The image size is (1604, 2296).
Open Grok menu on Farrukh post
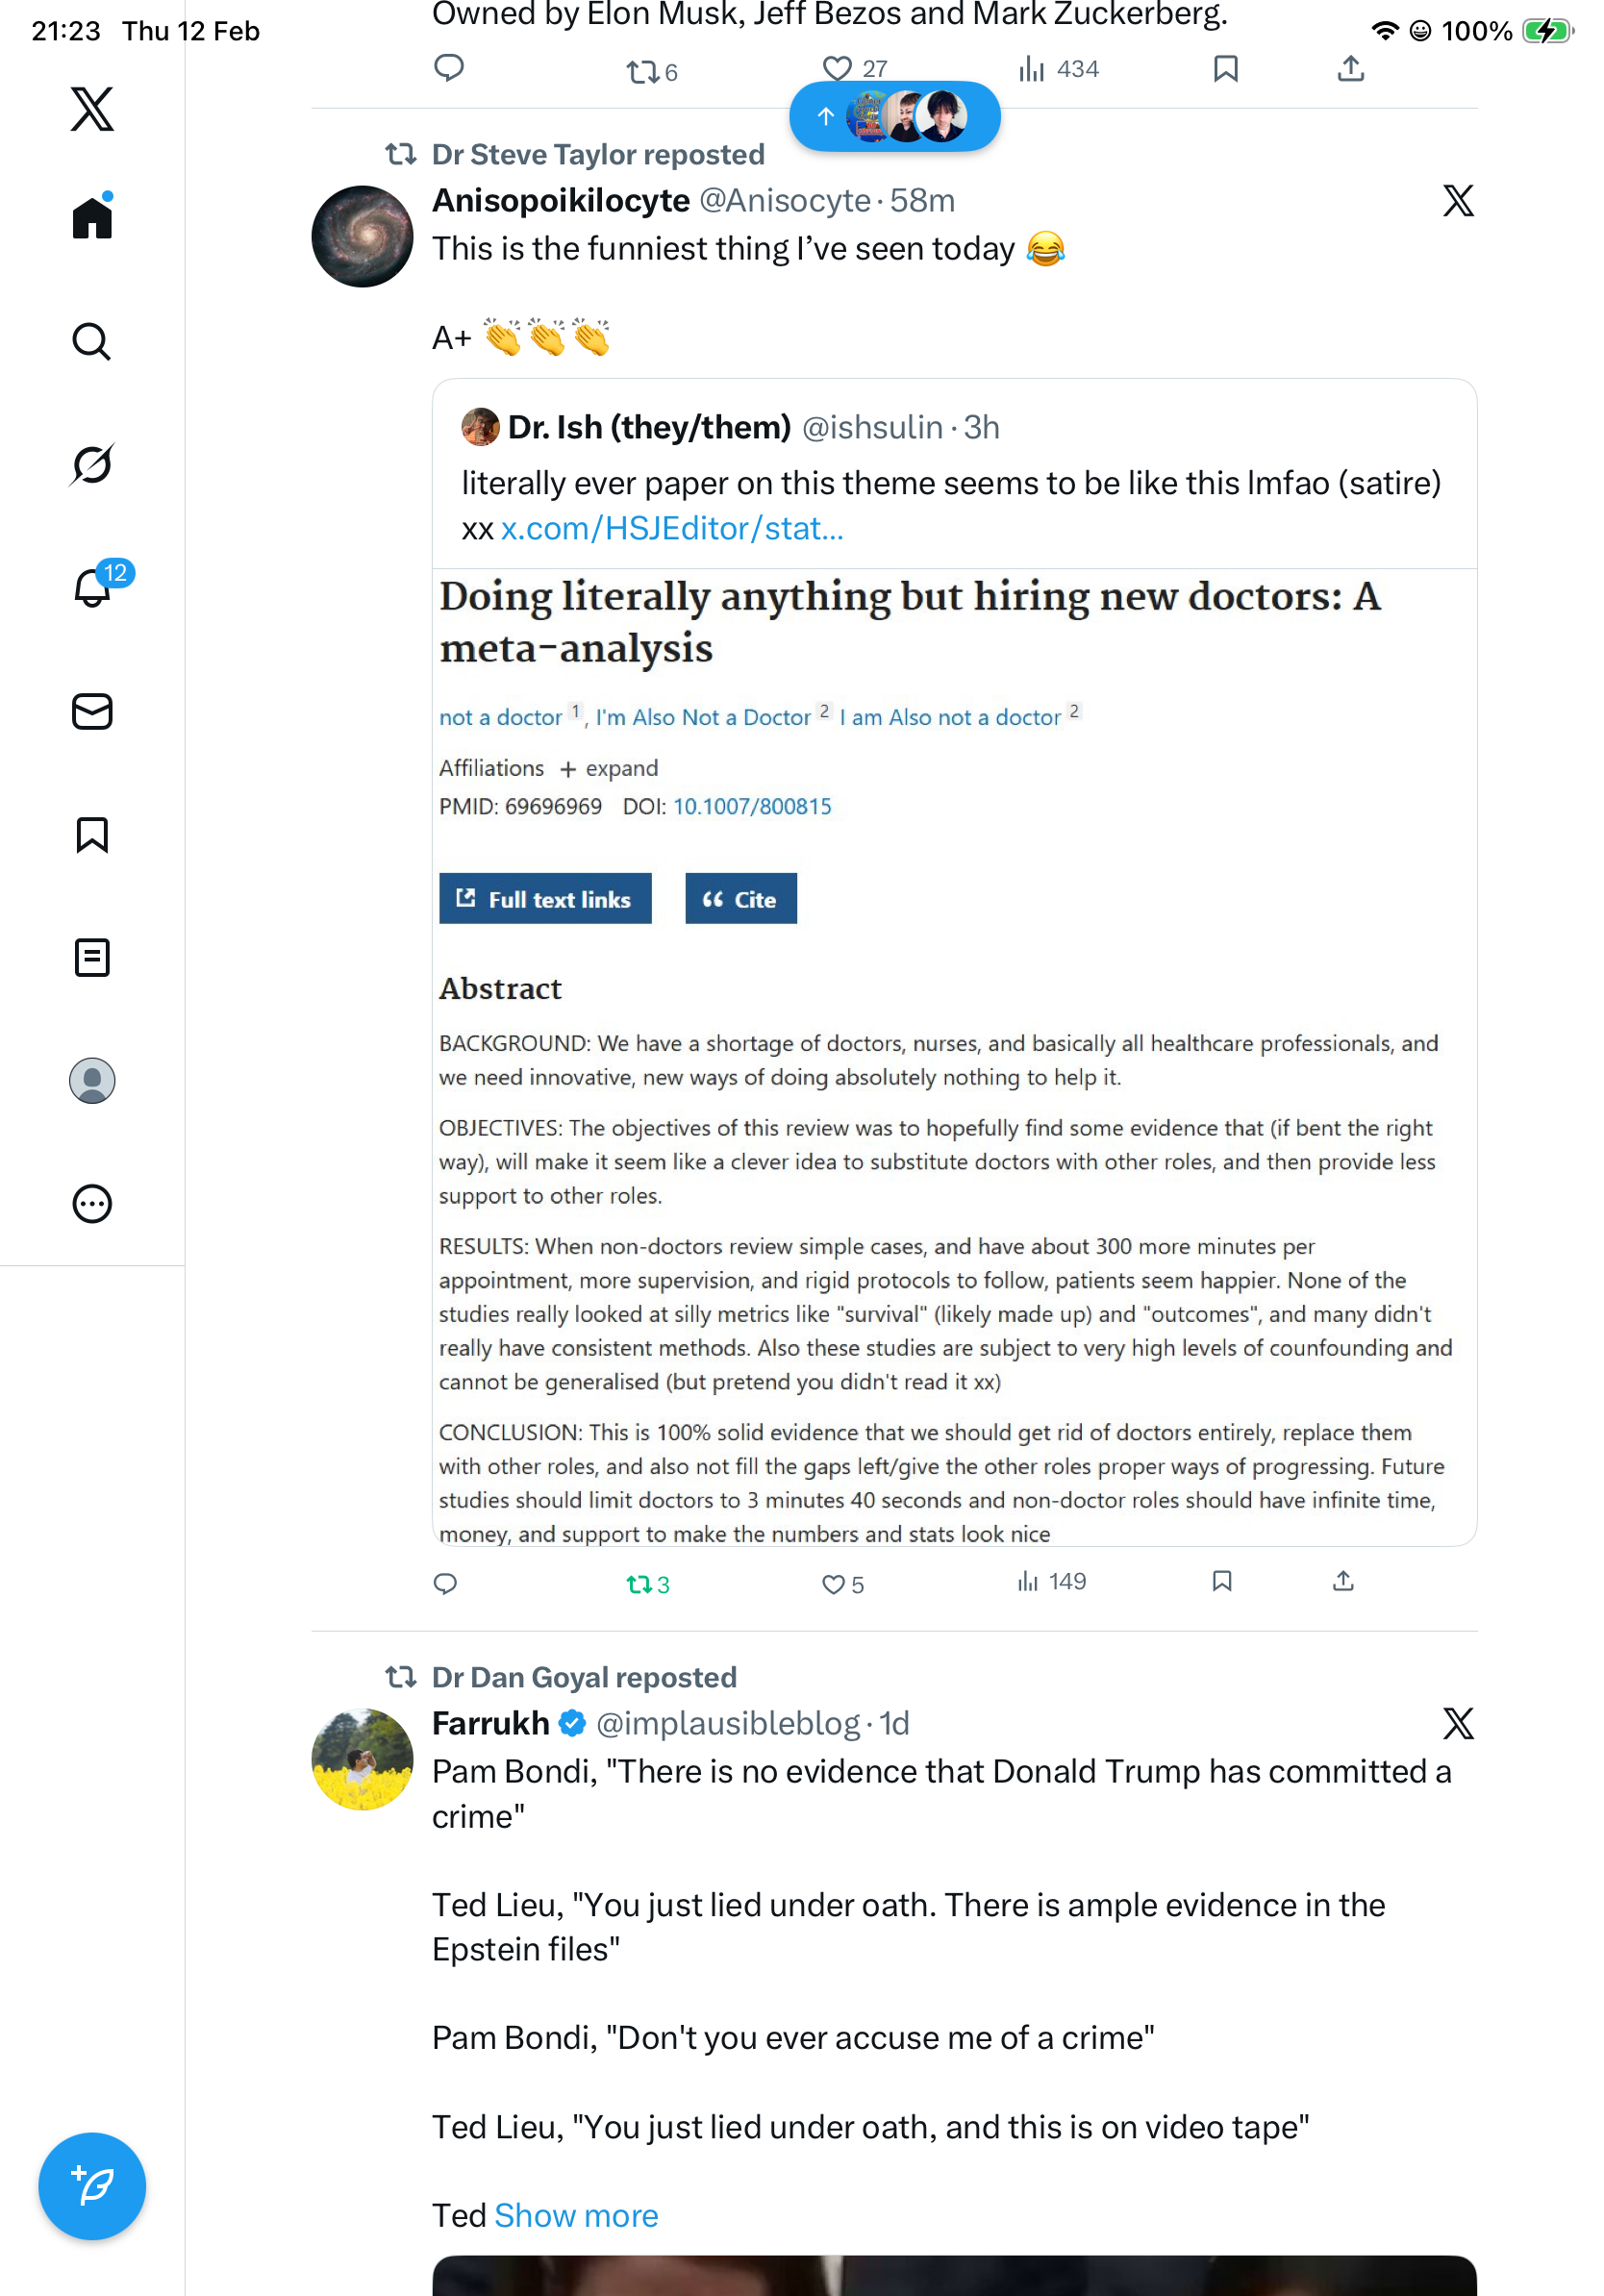(1458, 1723)
